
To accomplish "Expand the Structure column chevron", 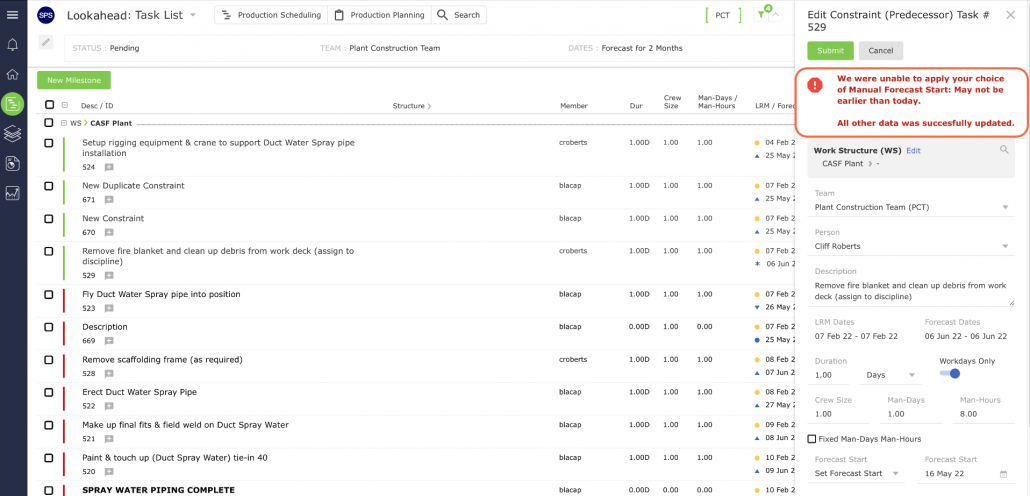I will point(430,106).
